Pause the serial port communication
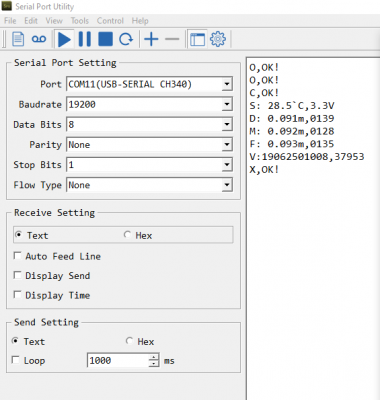Screen dimensions: 380x400 [84, 39]
